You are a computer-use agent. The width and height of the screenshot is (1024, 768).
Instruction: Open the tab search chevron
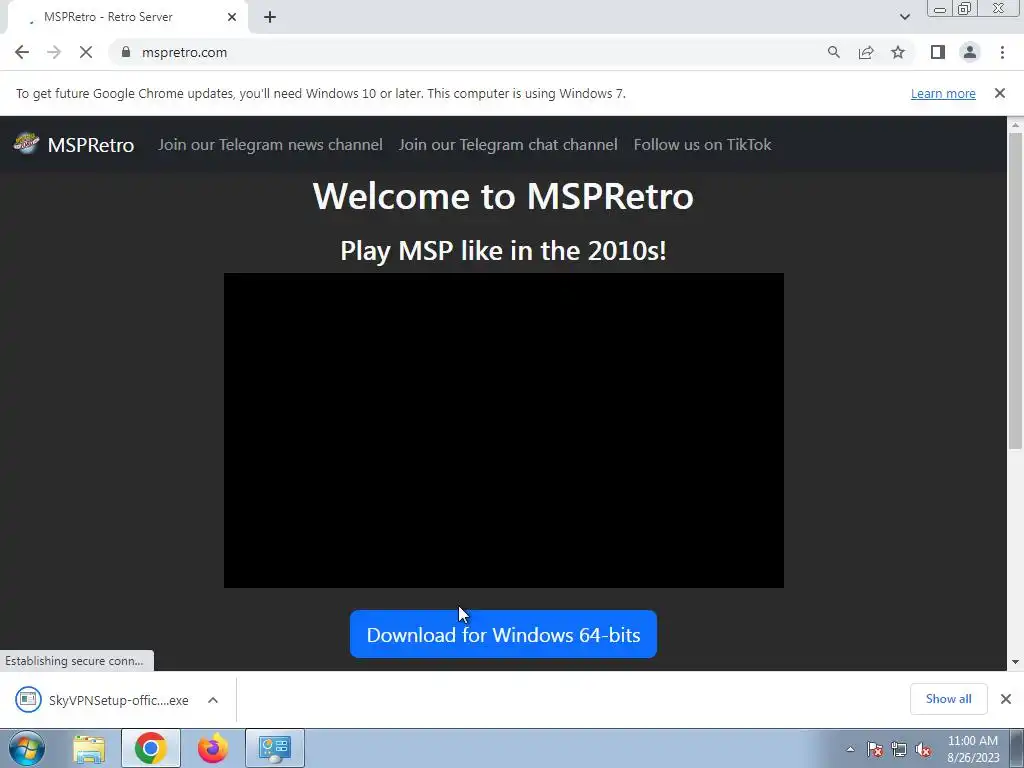pos(904,17)
